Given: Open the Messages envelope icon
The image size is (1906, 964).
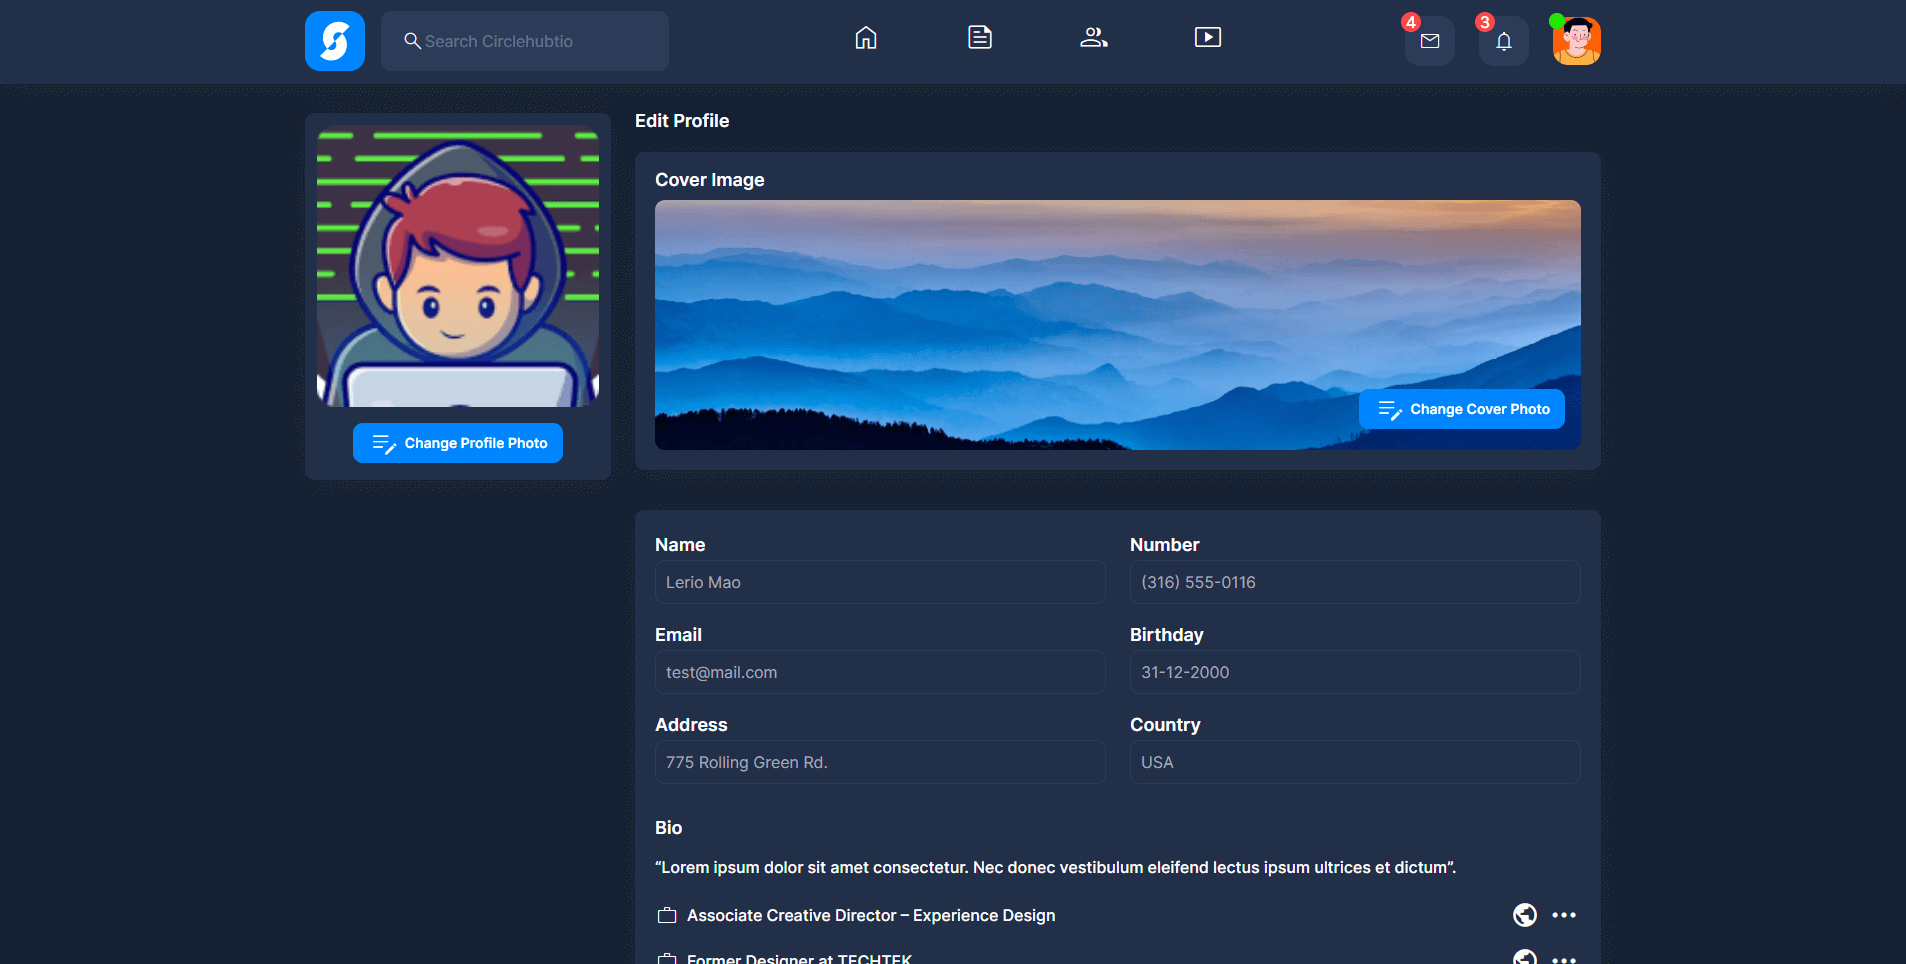Looking at the screenshot, I should click(x=1430, y=41).
